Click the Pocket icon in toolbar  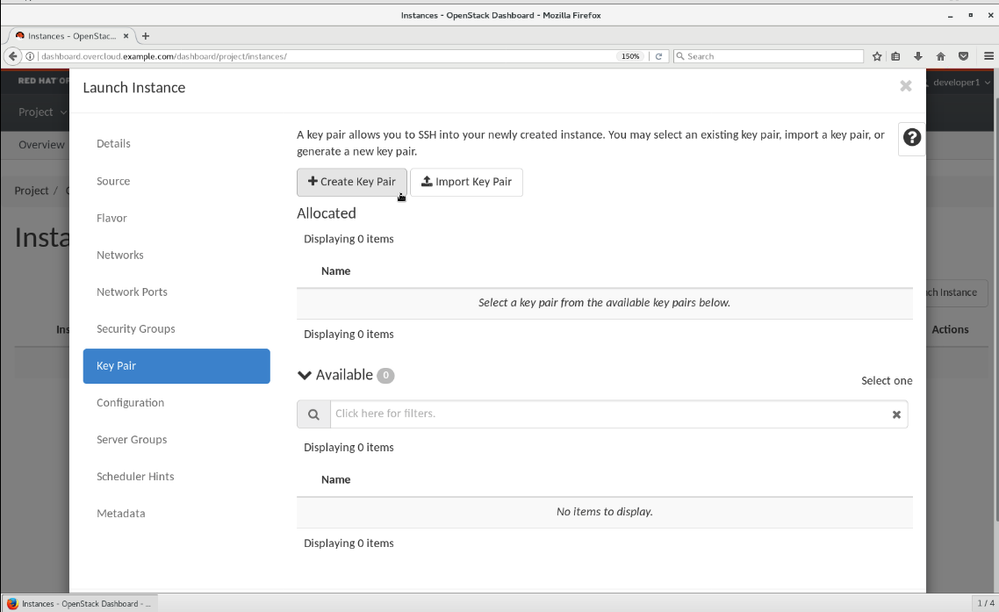click(x=963, y=56)
